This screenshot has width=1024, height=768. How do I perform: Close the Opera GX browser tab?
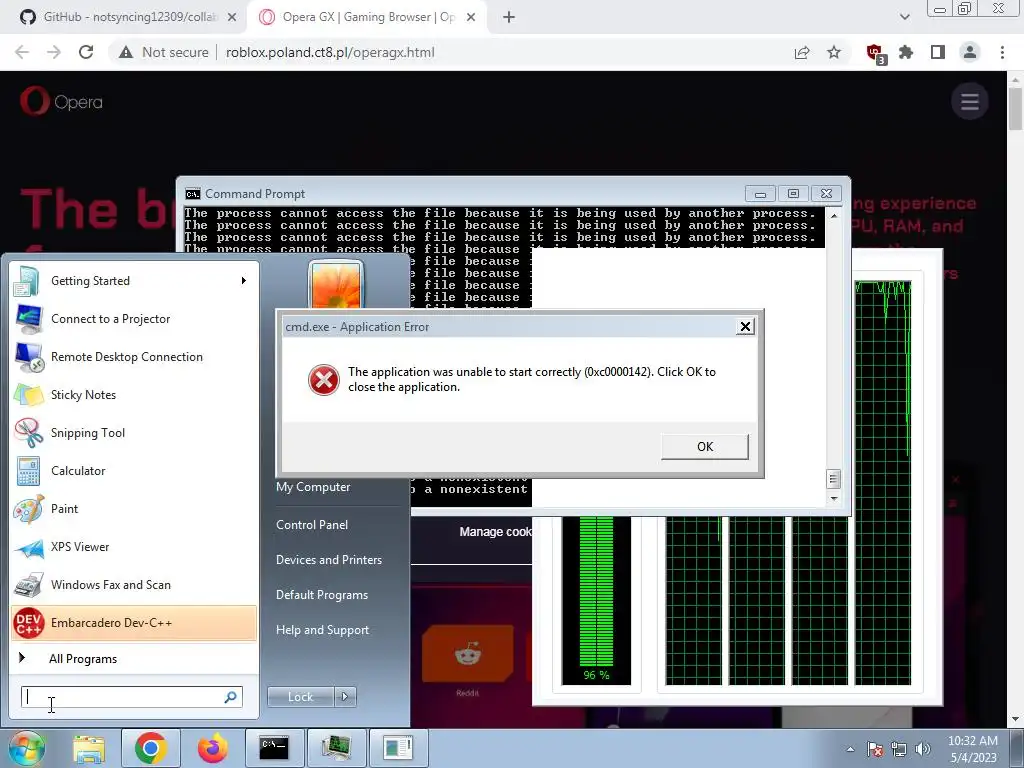[x=471, y=17]
